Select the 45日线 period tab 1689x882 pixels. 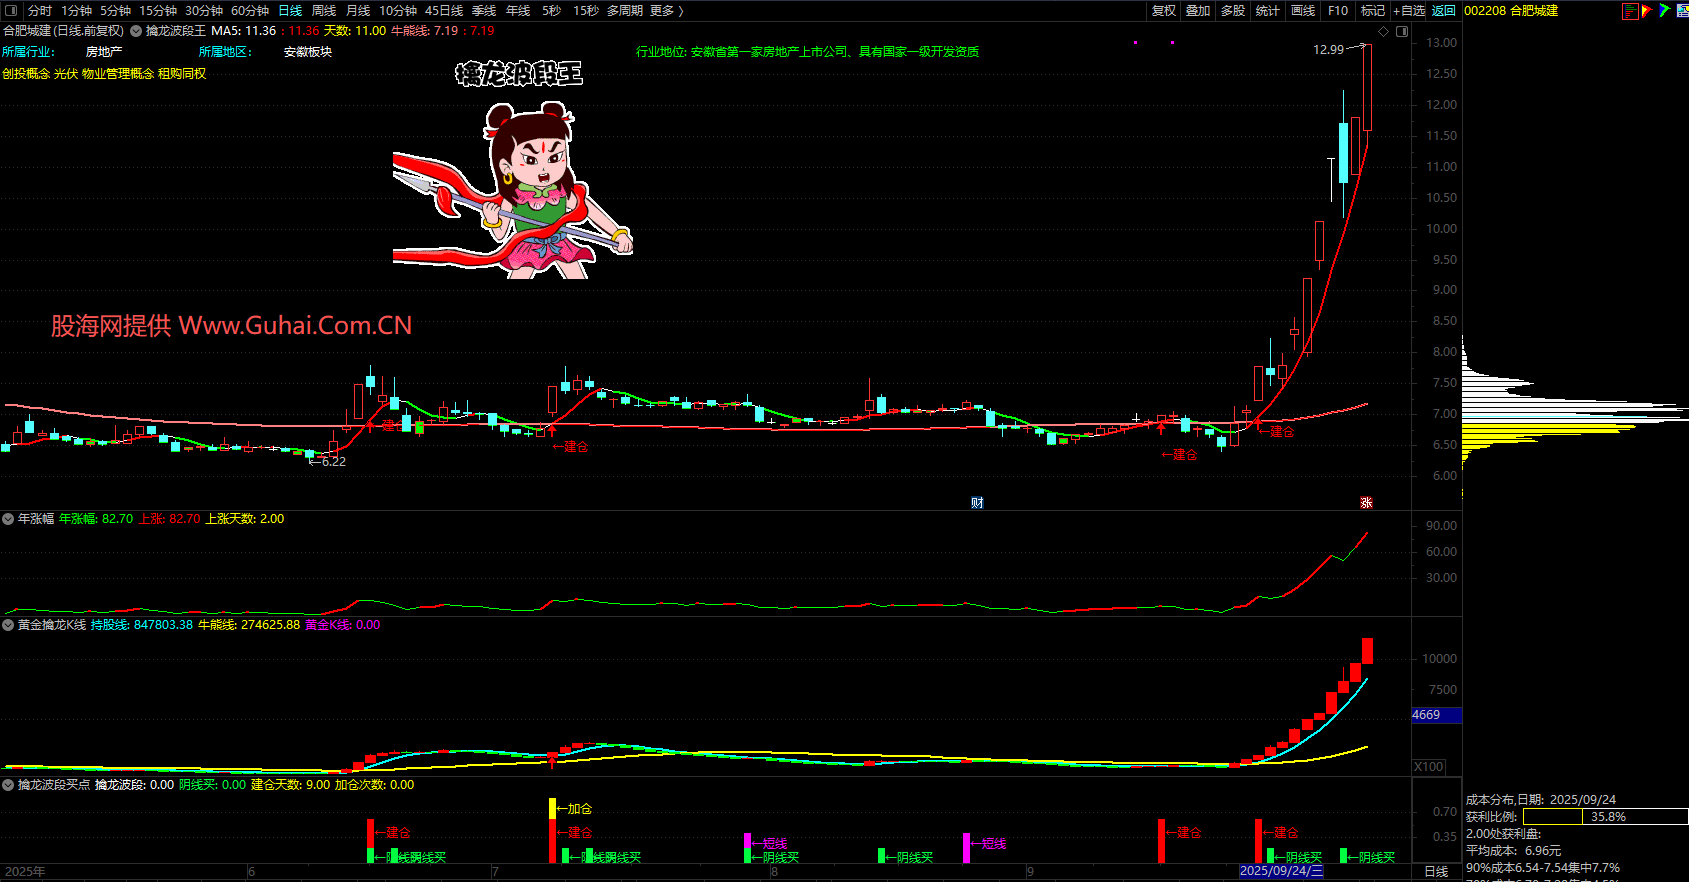coord(444,11)
